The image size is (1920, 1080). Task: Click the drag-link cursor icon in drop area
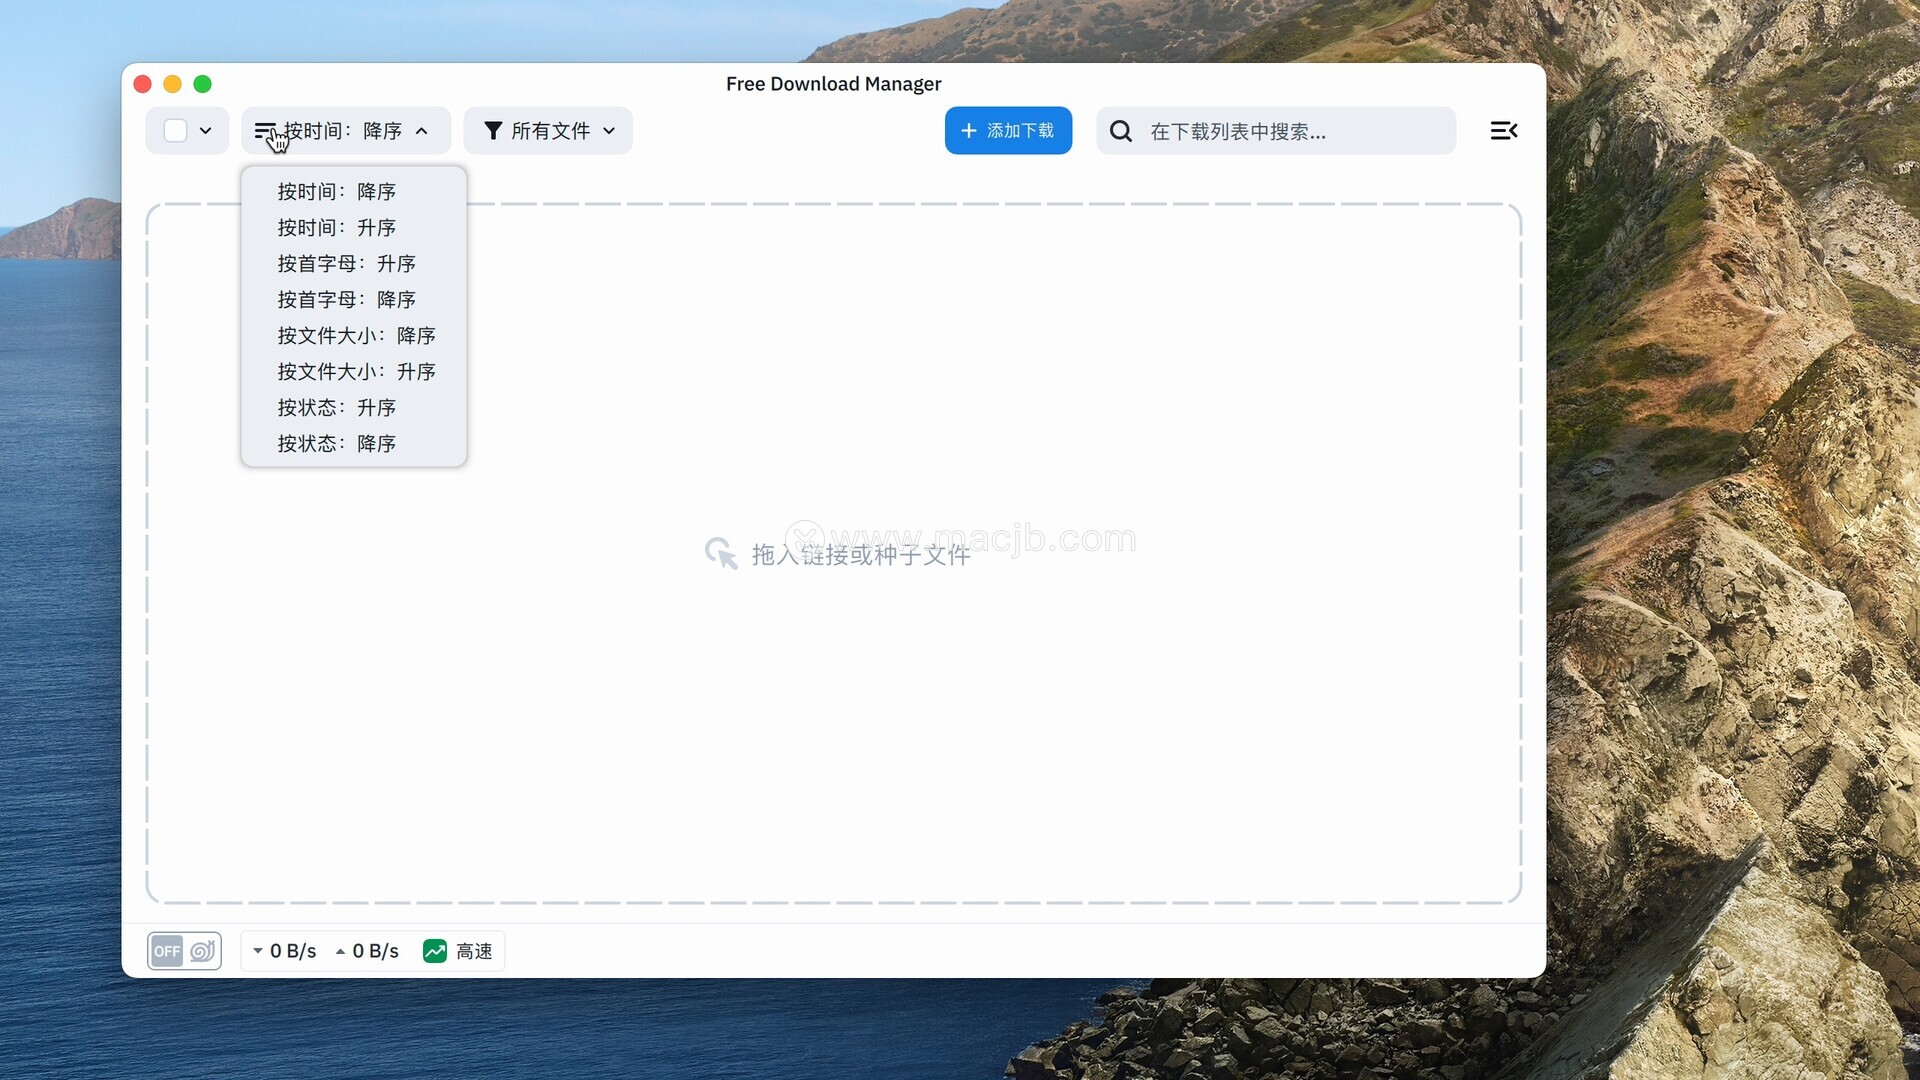click(x=720, y=553)
